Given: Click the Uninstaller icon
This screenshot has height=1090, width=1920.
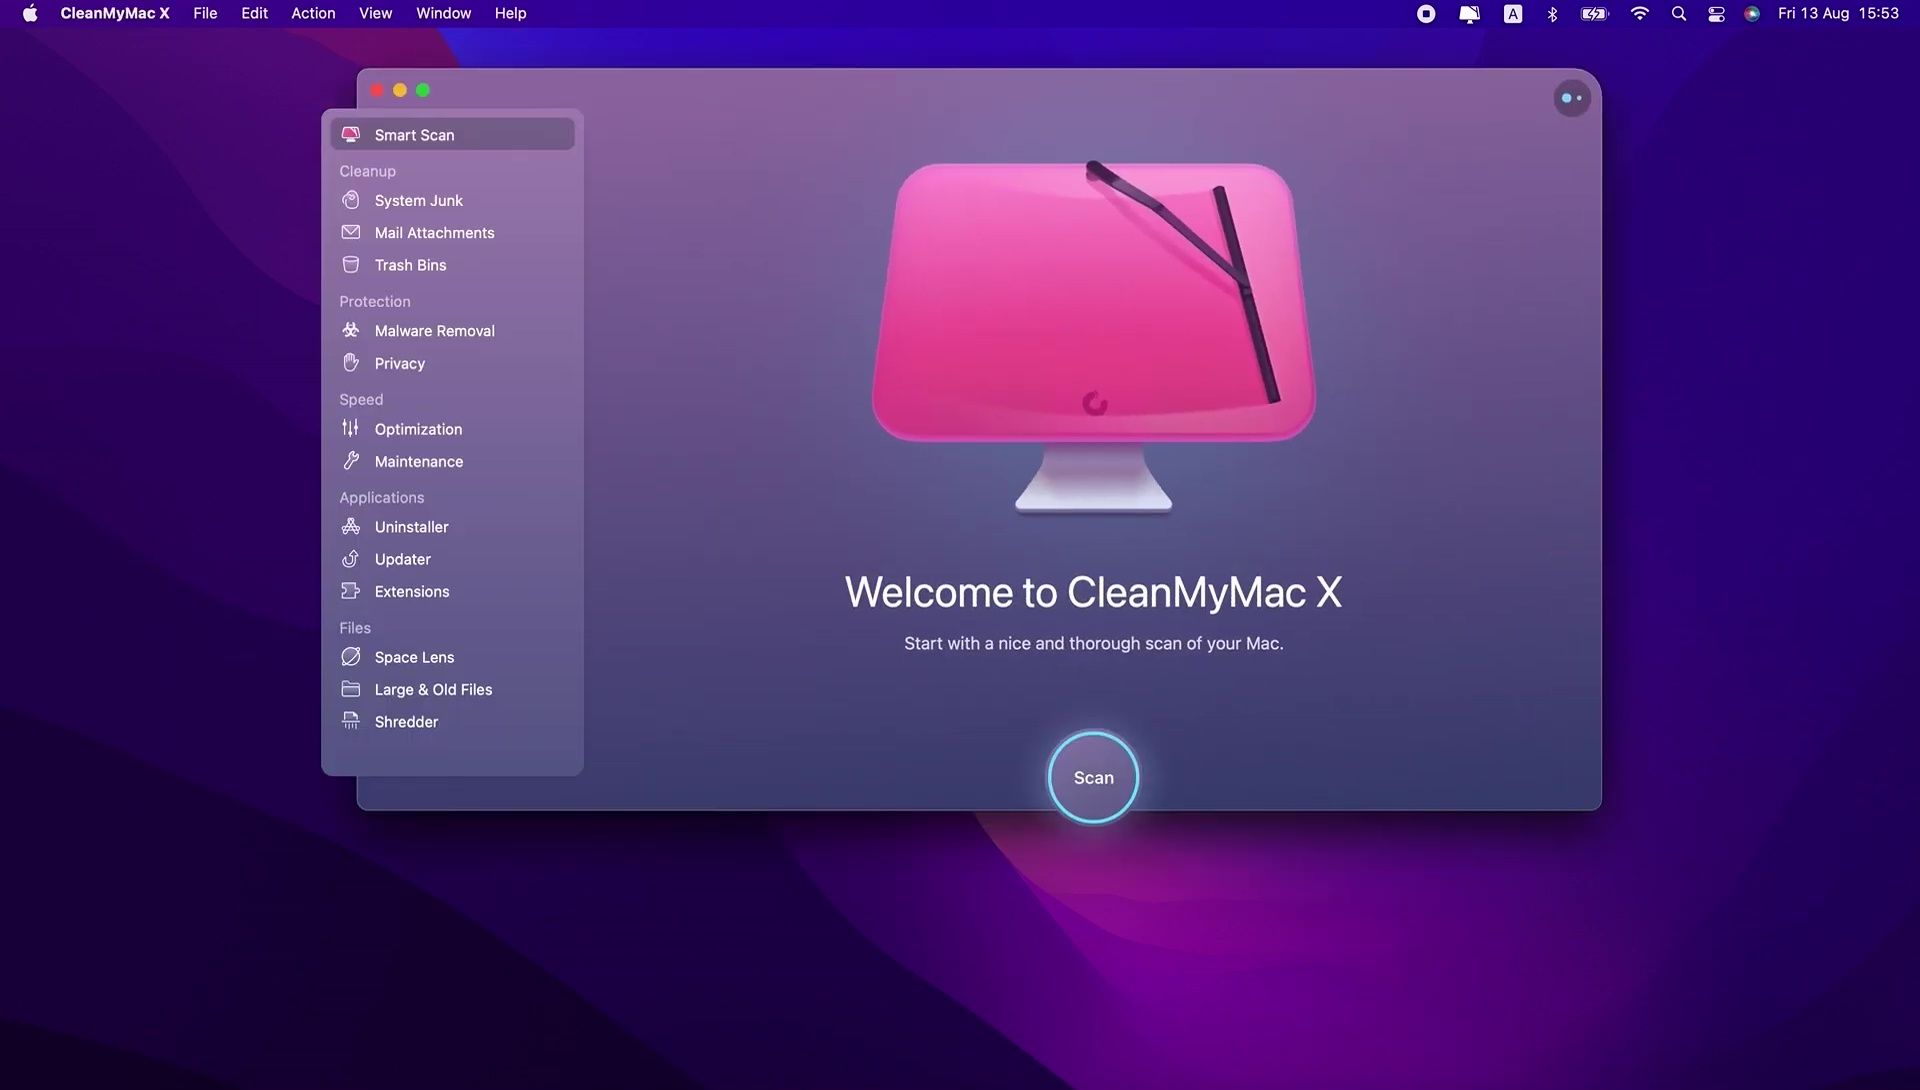Looking at the screenshot, I should click(x=351, y=526).
